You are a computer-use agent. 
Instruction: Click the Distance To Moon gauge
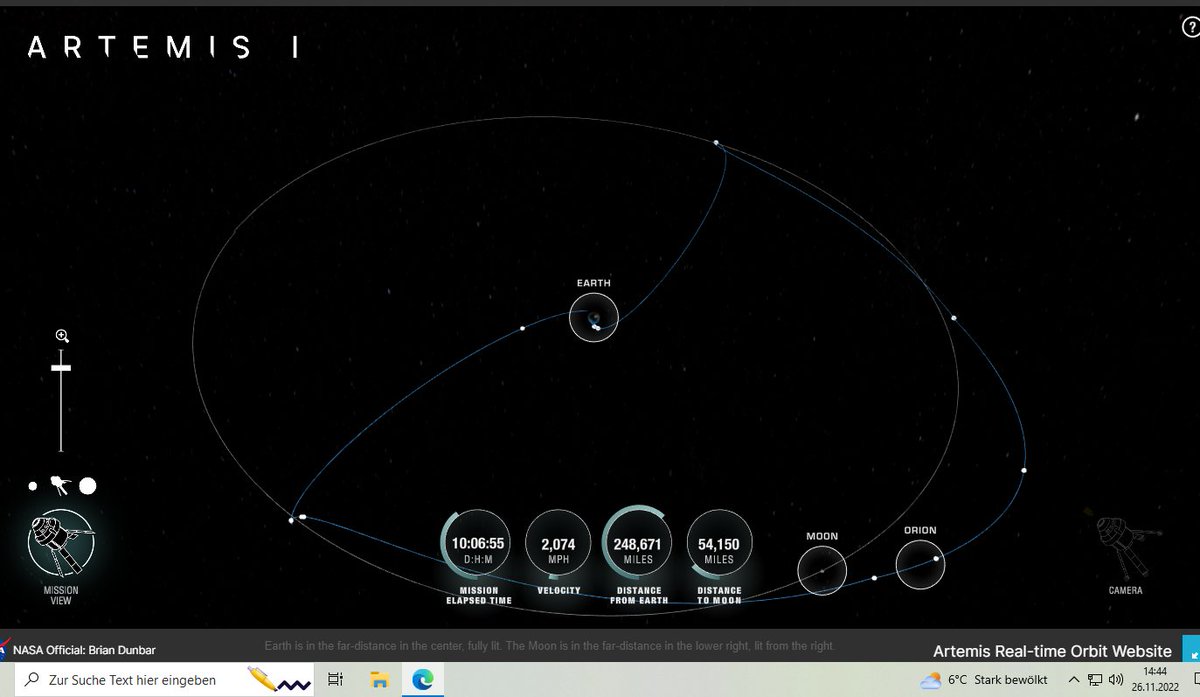(719, 545)
